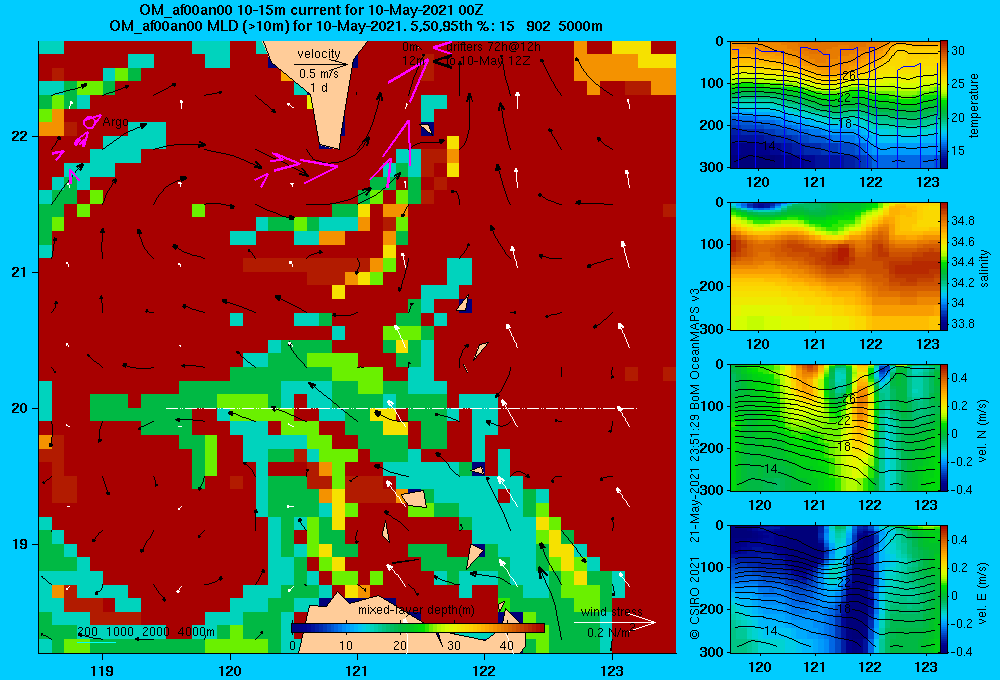Click the 'MLD (>10m)' subtitle line
This screenshot has width=1000, height=680.
[356, 26]
